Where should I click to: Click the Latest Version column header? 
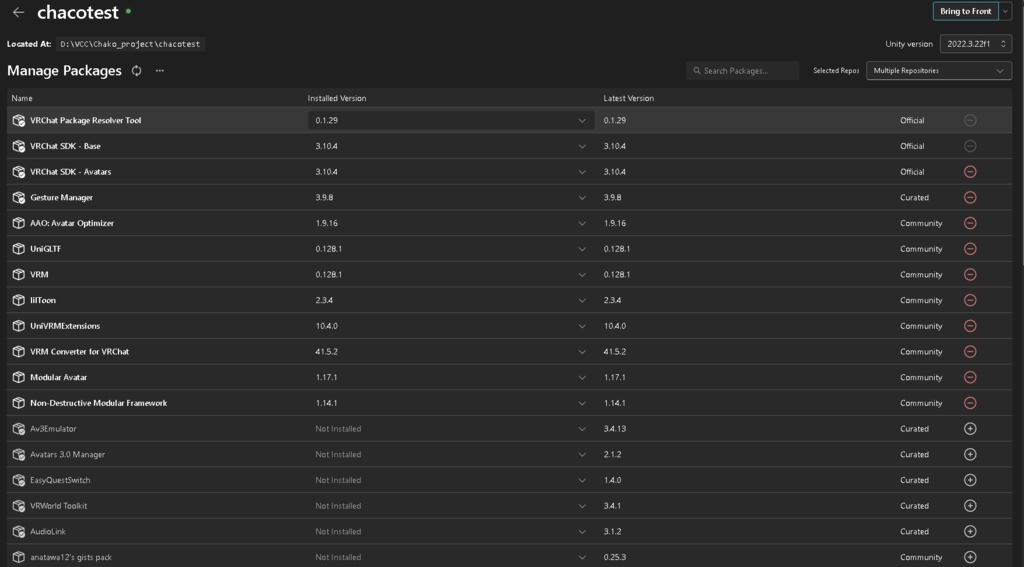pos(628,98)
